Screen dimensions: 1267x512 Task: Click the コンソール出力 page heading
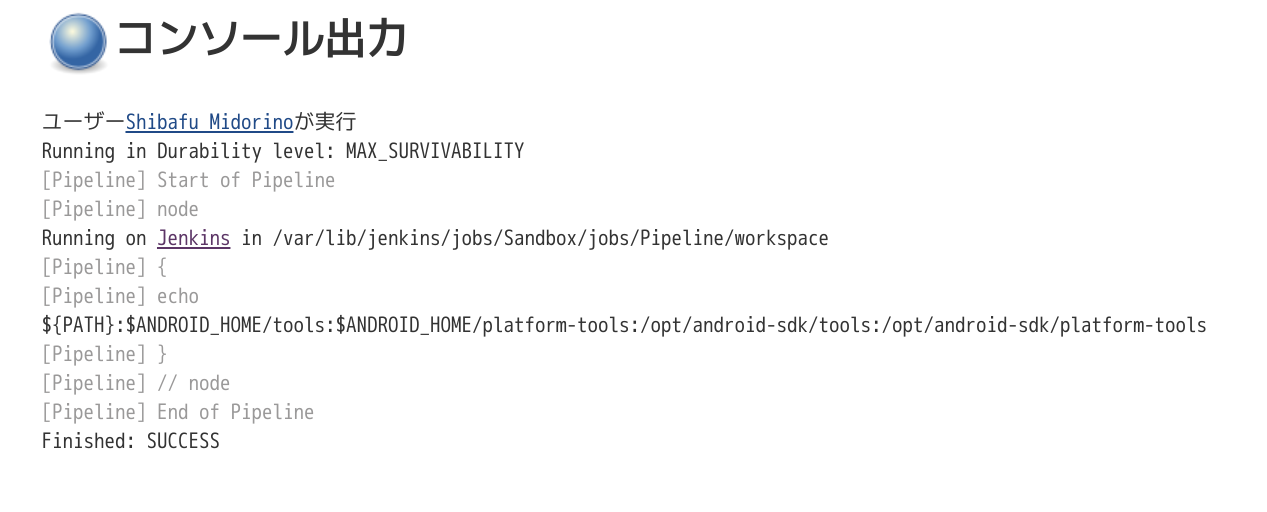[262, 41]
